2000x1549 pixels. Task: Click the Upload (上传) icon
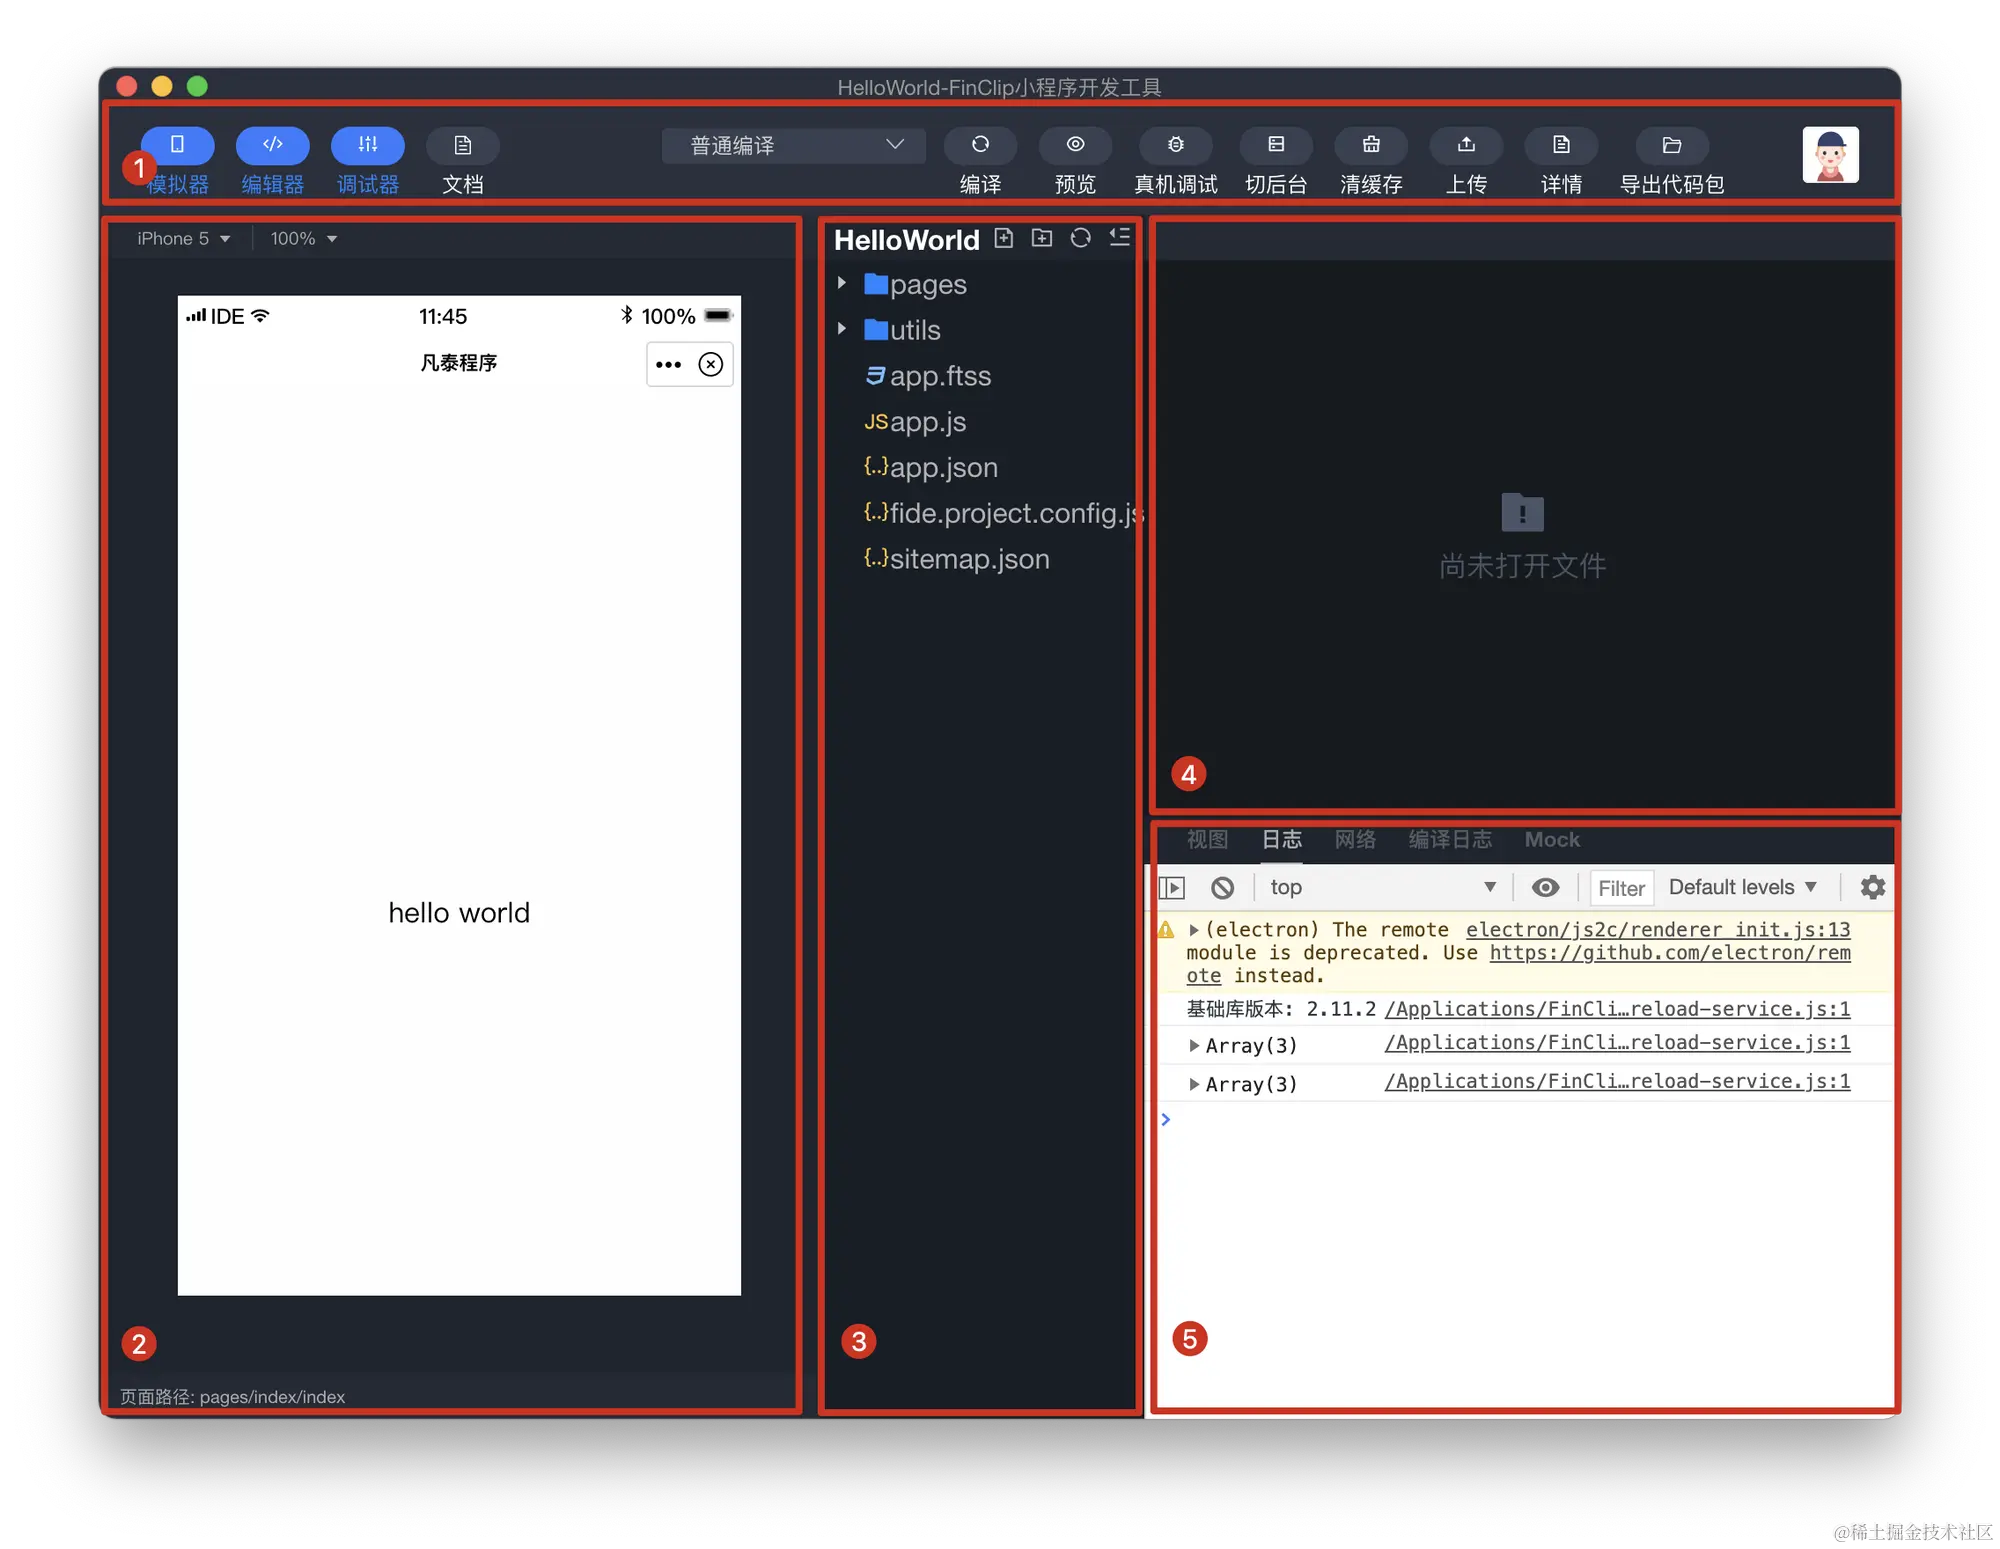(x=1466, y=145)
